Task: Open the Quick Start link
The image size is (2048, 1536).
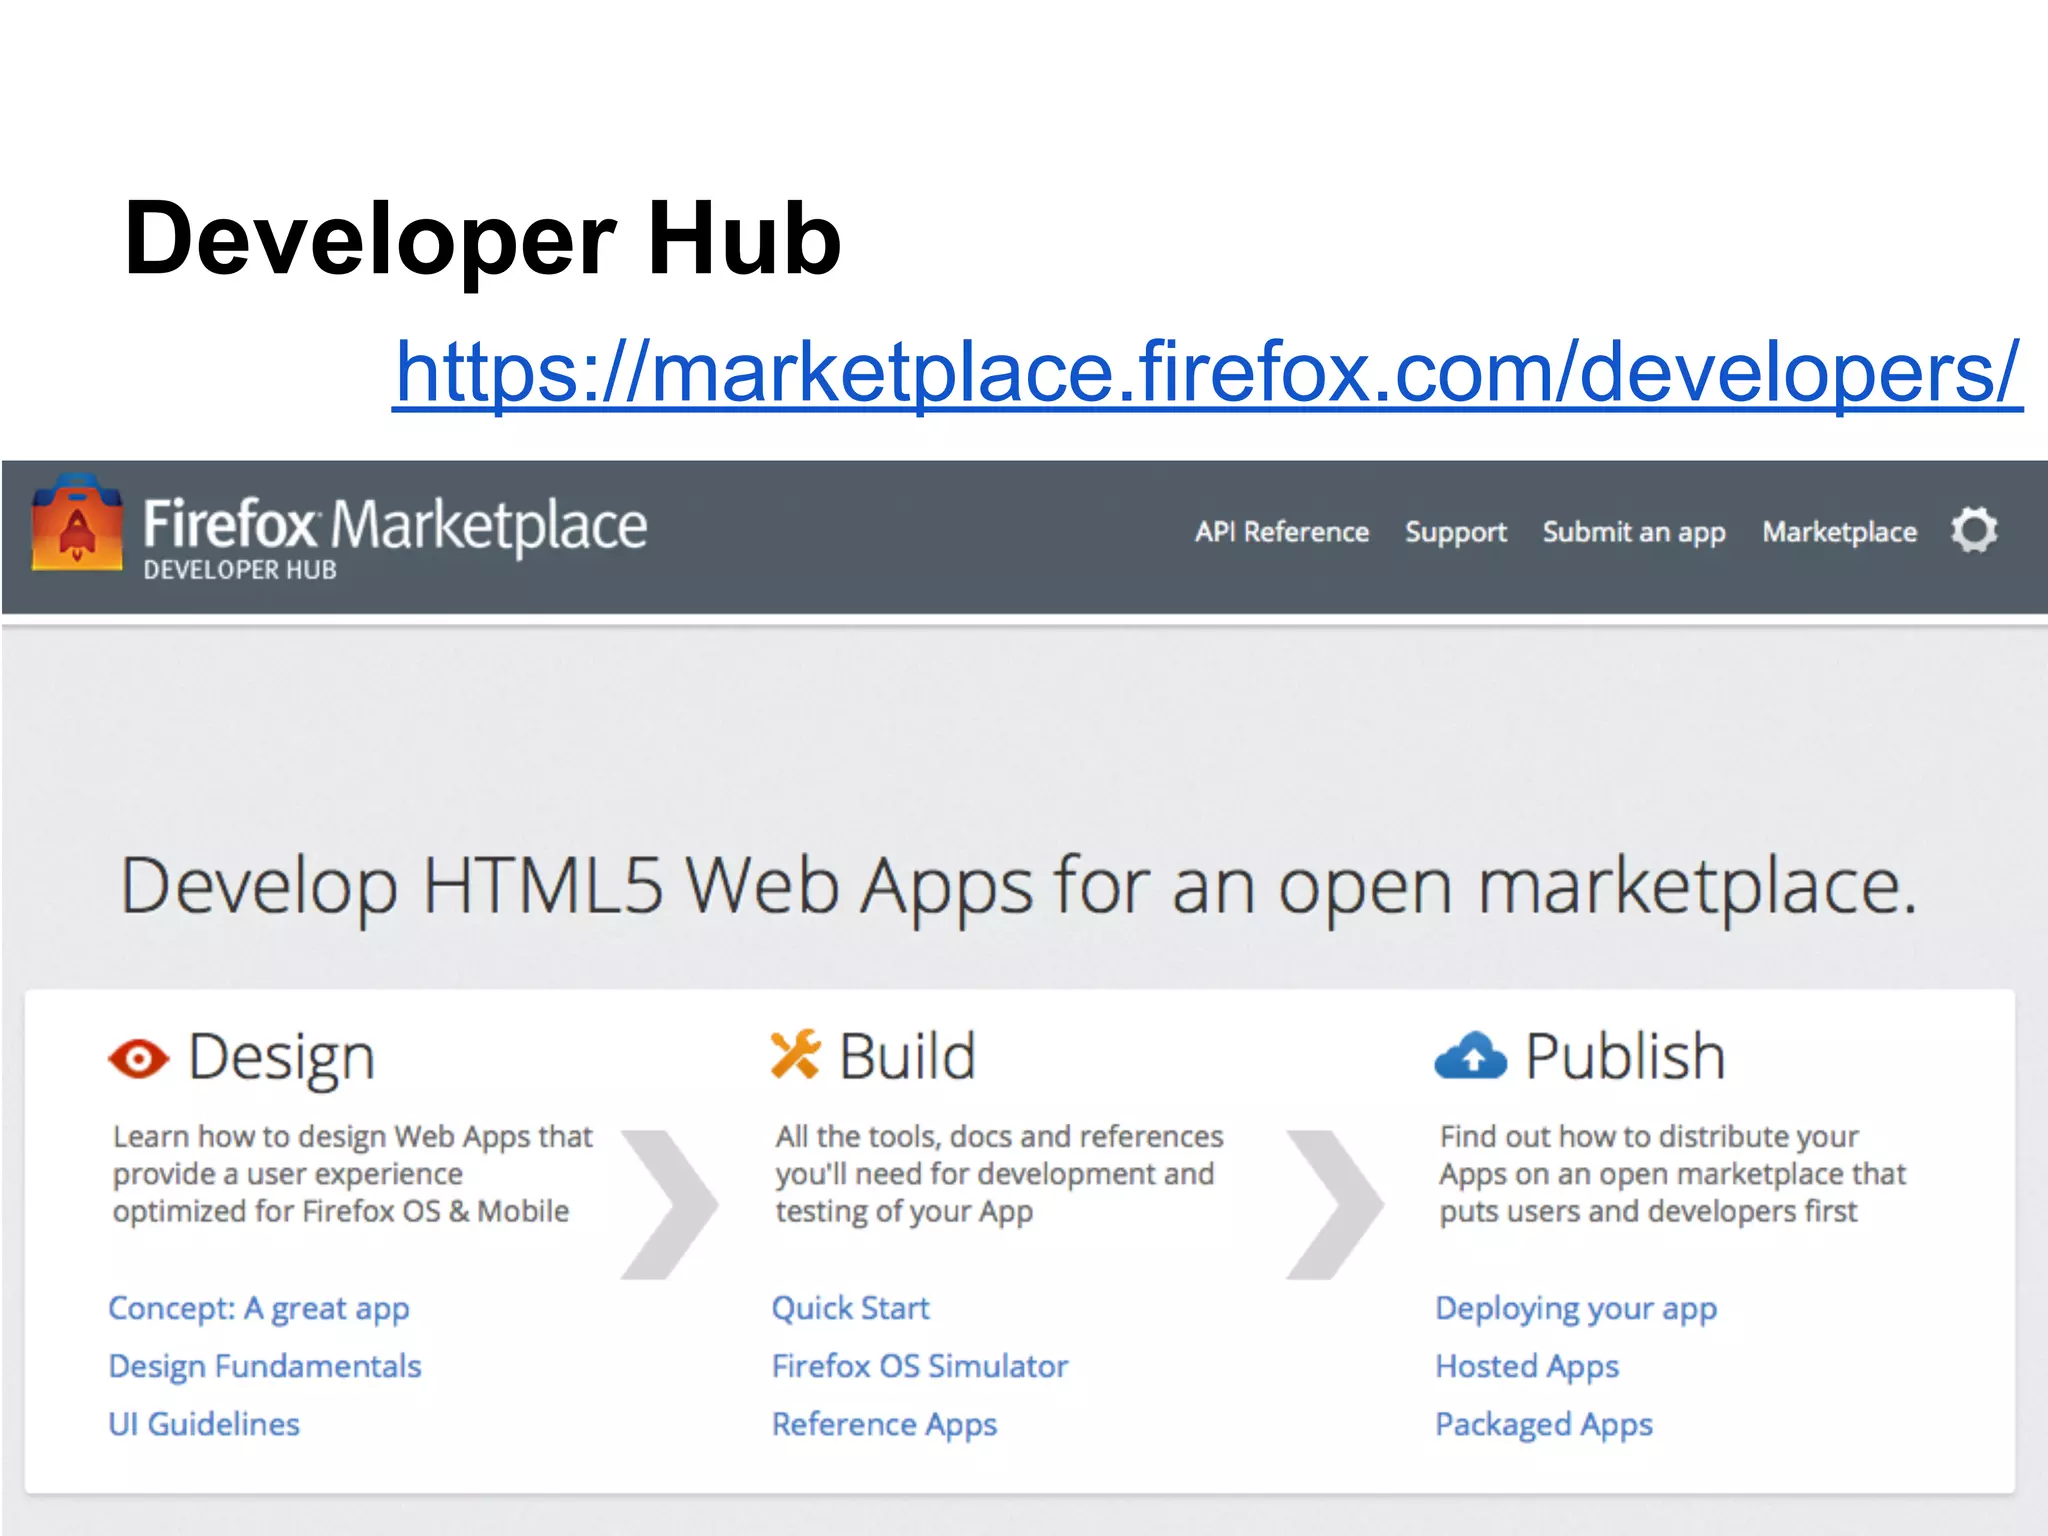Action: click(851, 1308)
